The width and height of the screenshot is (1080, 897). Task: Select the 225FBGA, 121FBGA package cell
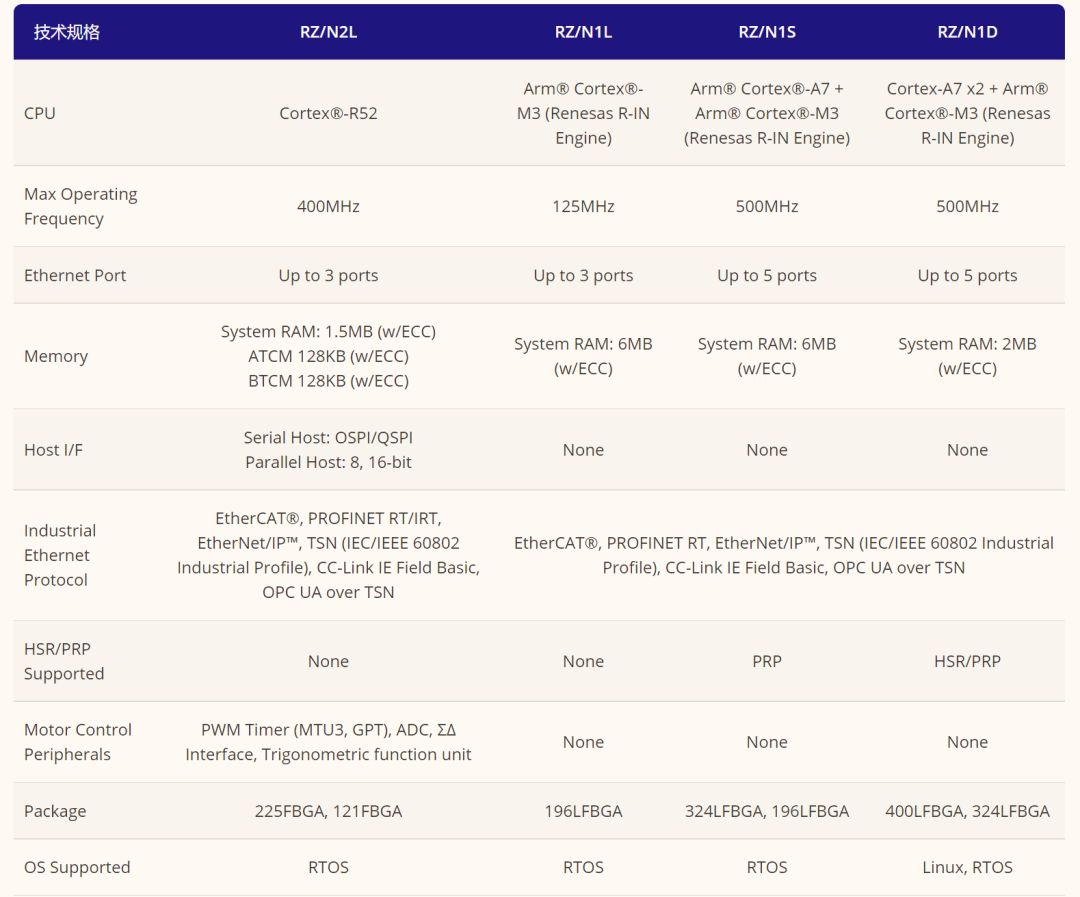tap(328, 811)
